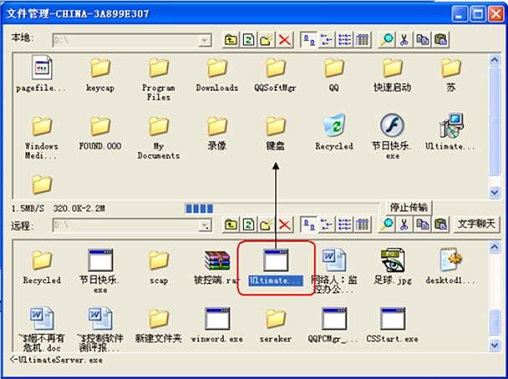Go up one folder in local toolbar
The width and height of the screenshot is (508, 379).
click(x=231, y=40)
